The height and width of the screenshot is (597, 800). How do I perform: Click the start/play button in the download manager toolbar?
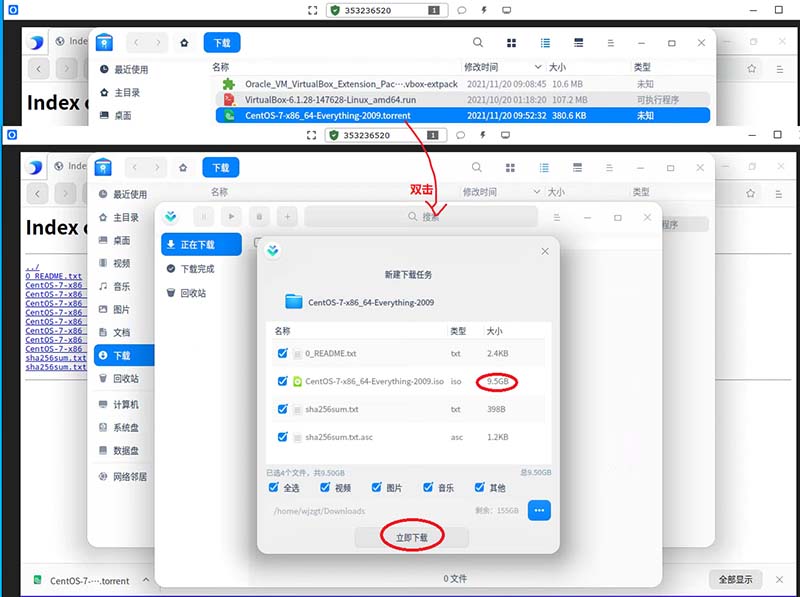pos(231,217)
